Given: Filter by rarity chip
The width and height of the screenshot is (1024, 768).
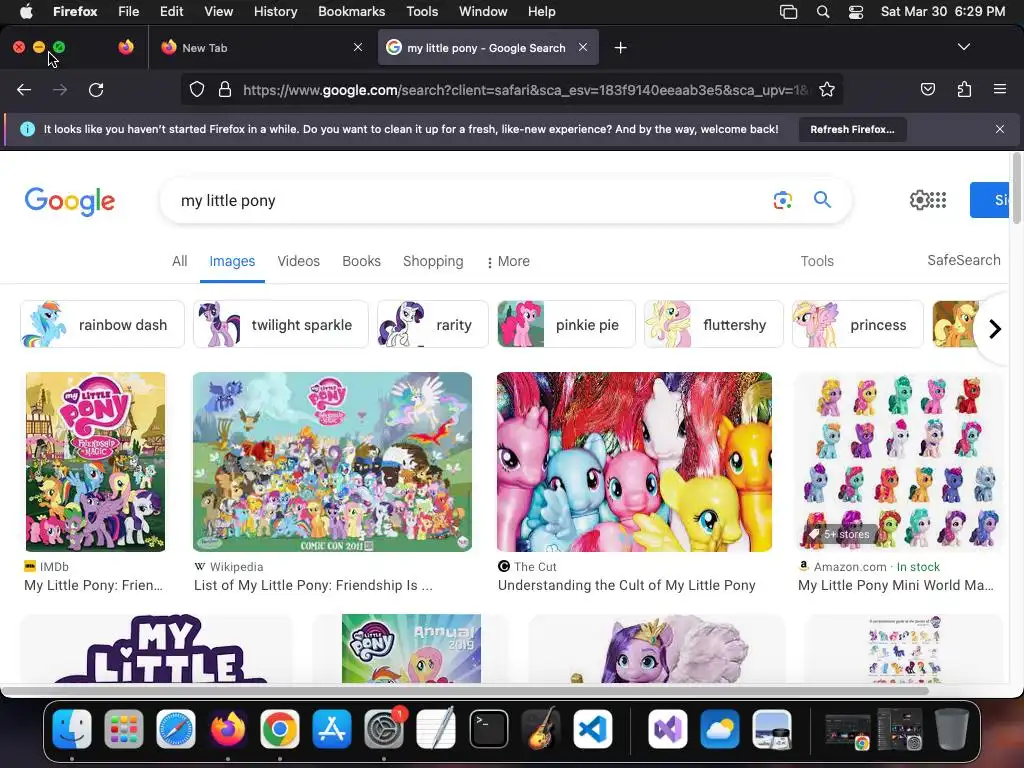Looking at the screenshot, I should tap(432, 325).
